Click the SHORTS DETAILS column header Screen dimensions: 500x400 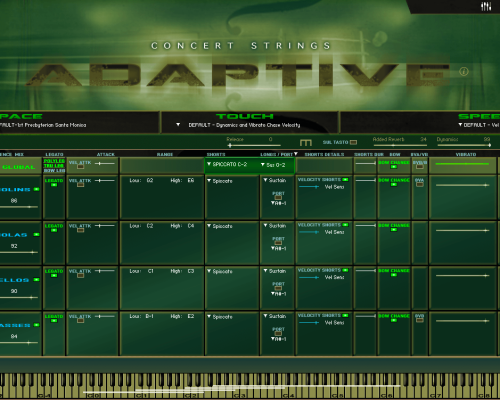click(x=324, y=154)
